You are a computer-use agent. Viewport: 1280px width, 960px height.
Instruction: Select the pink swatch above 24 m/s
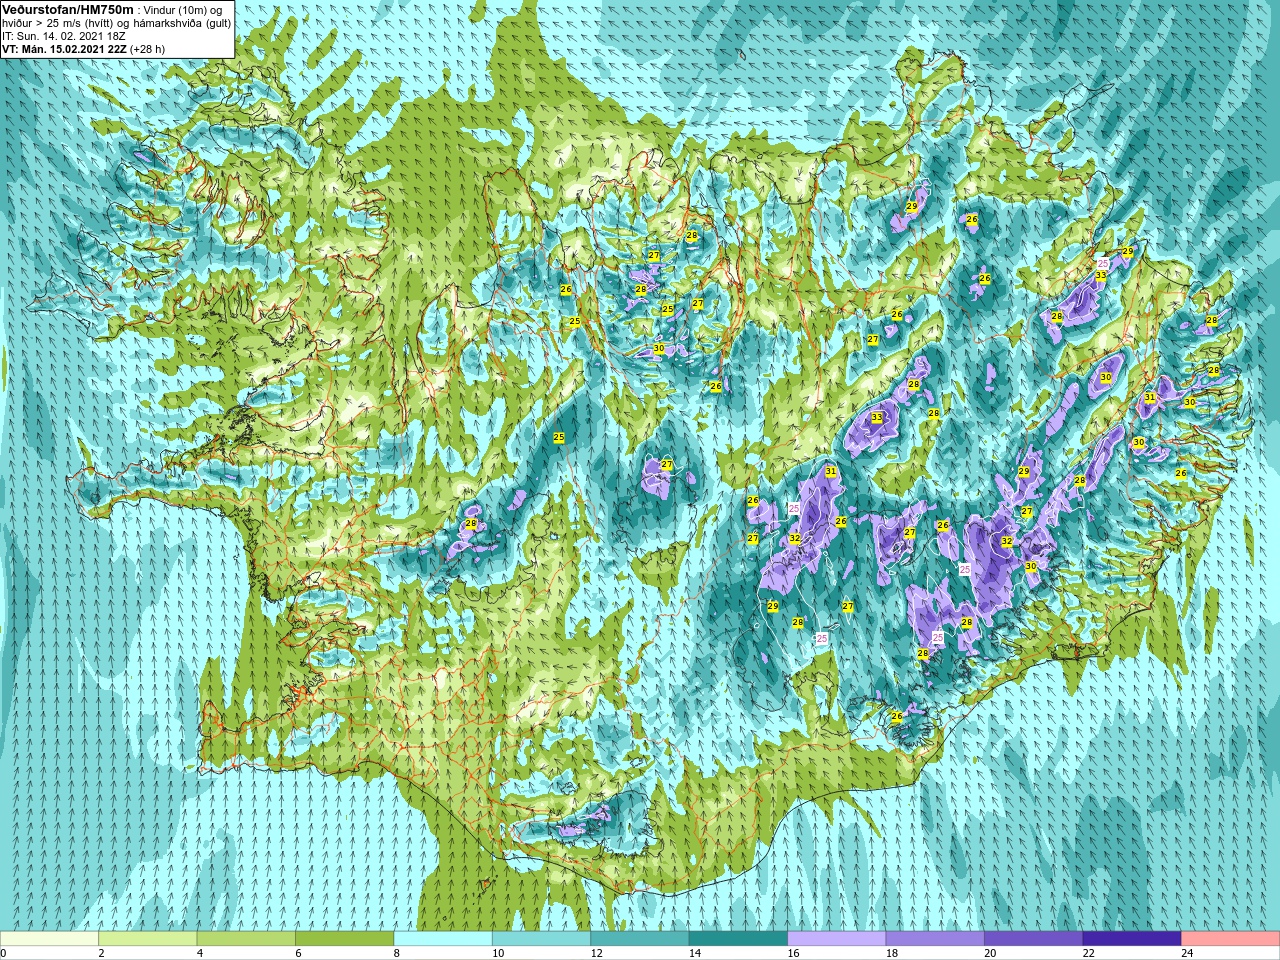pyautogui.click(x=1231, y=939)
